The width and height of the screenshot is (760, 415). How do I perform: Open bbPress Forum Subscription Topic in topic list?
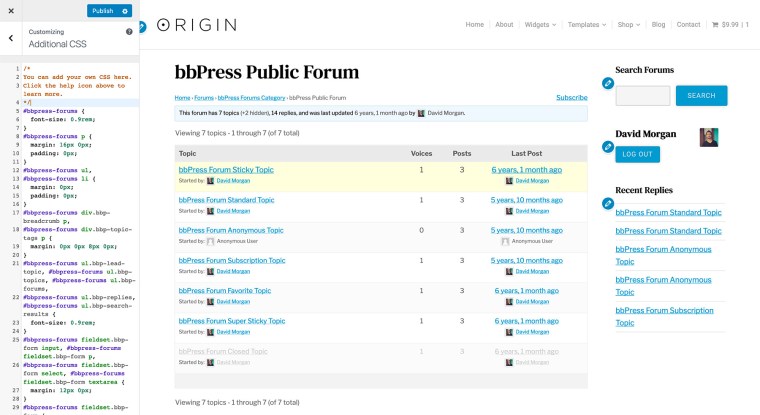point(232,260)
